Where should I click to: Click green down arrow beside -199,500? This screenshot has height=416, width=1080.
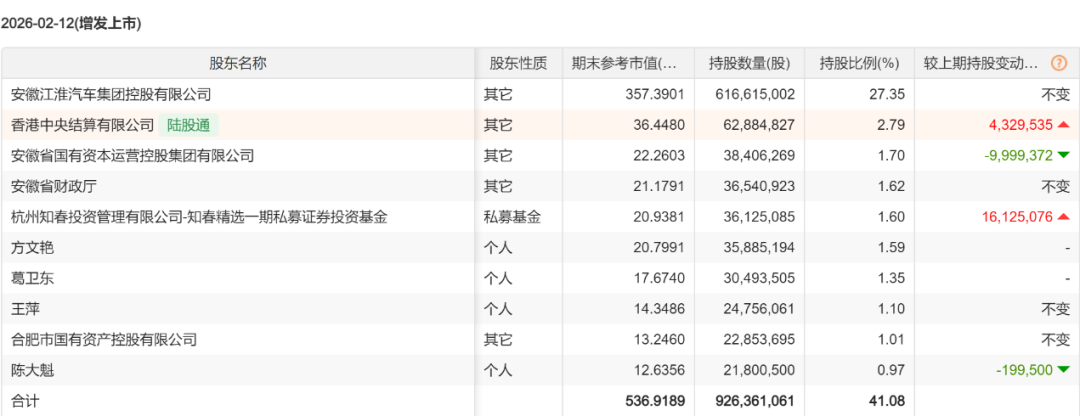click(1063, 371)
